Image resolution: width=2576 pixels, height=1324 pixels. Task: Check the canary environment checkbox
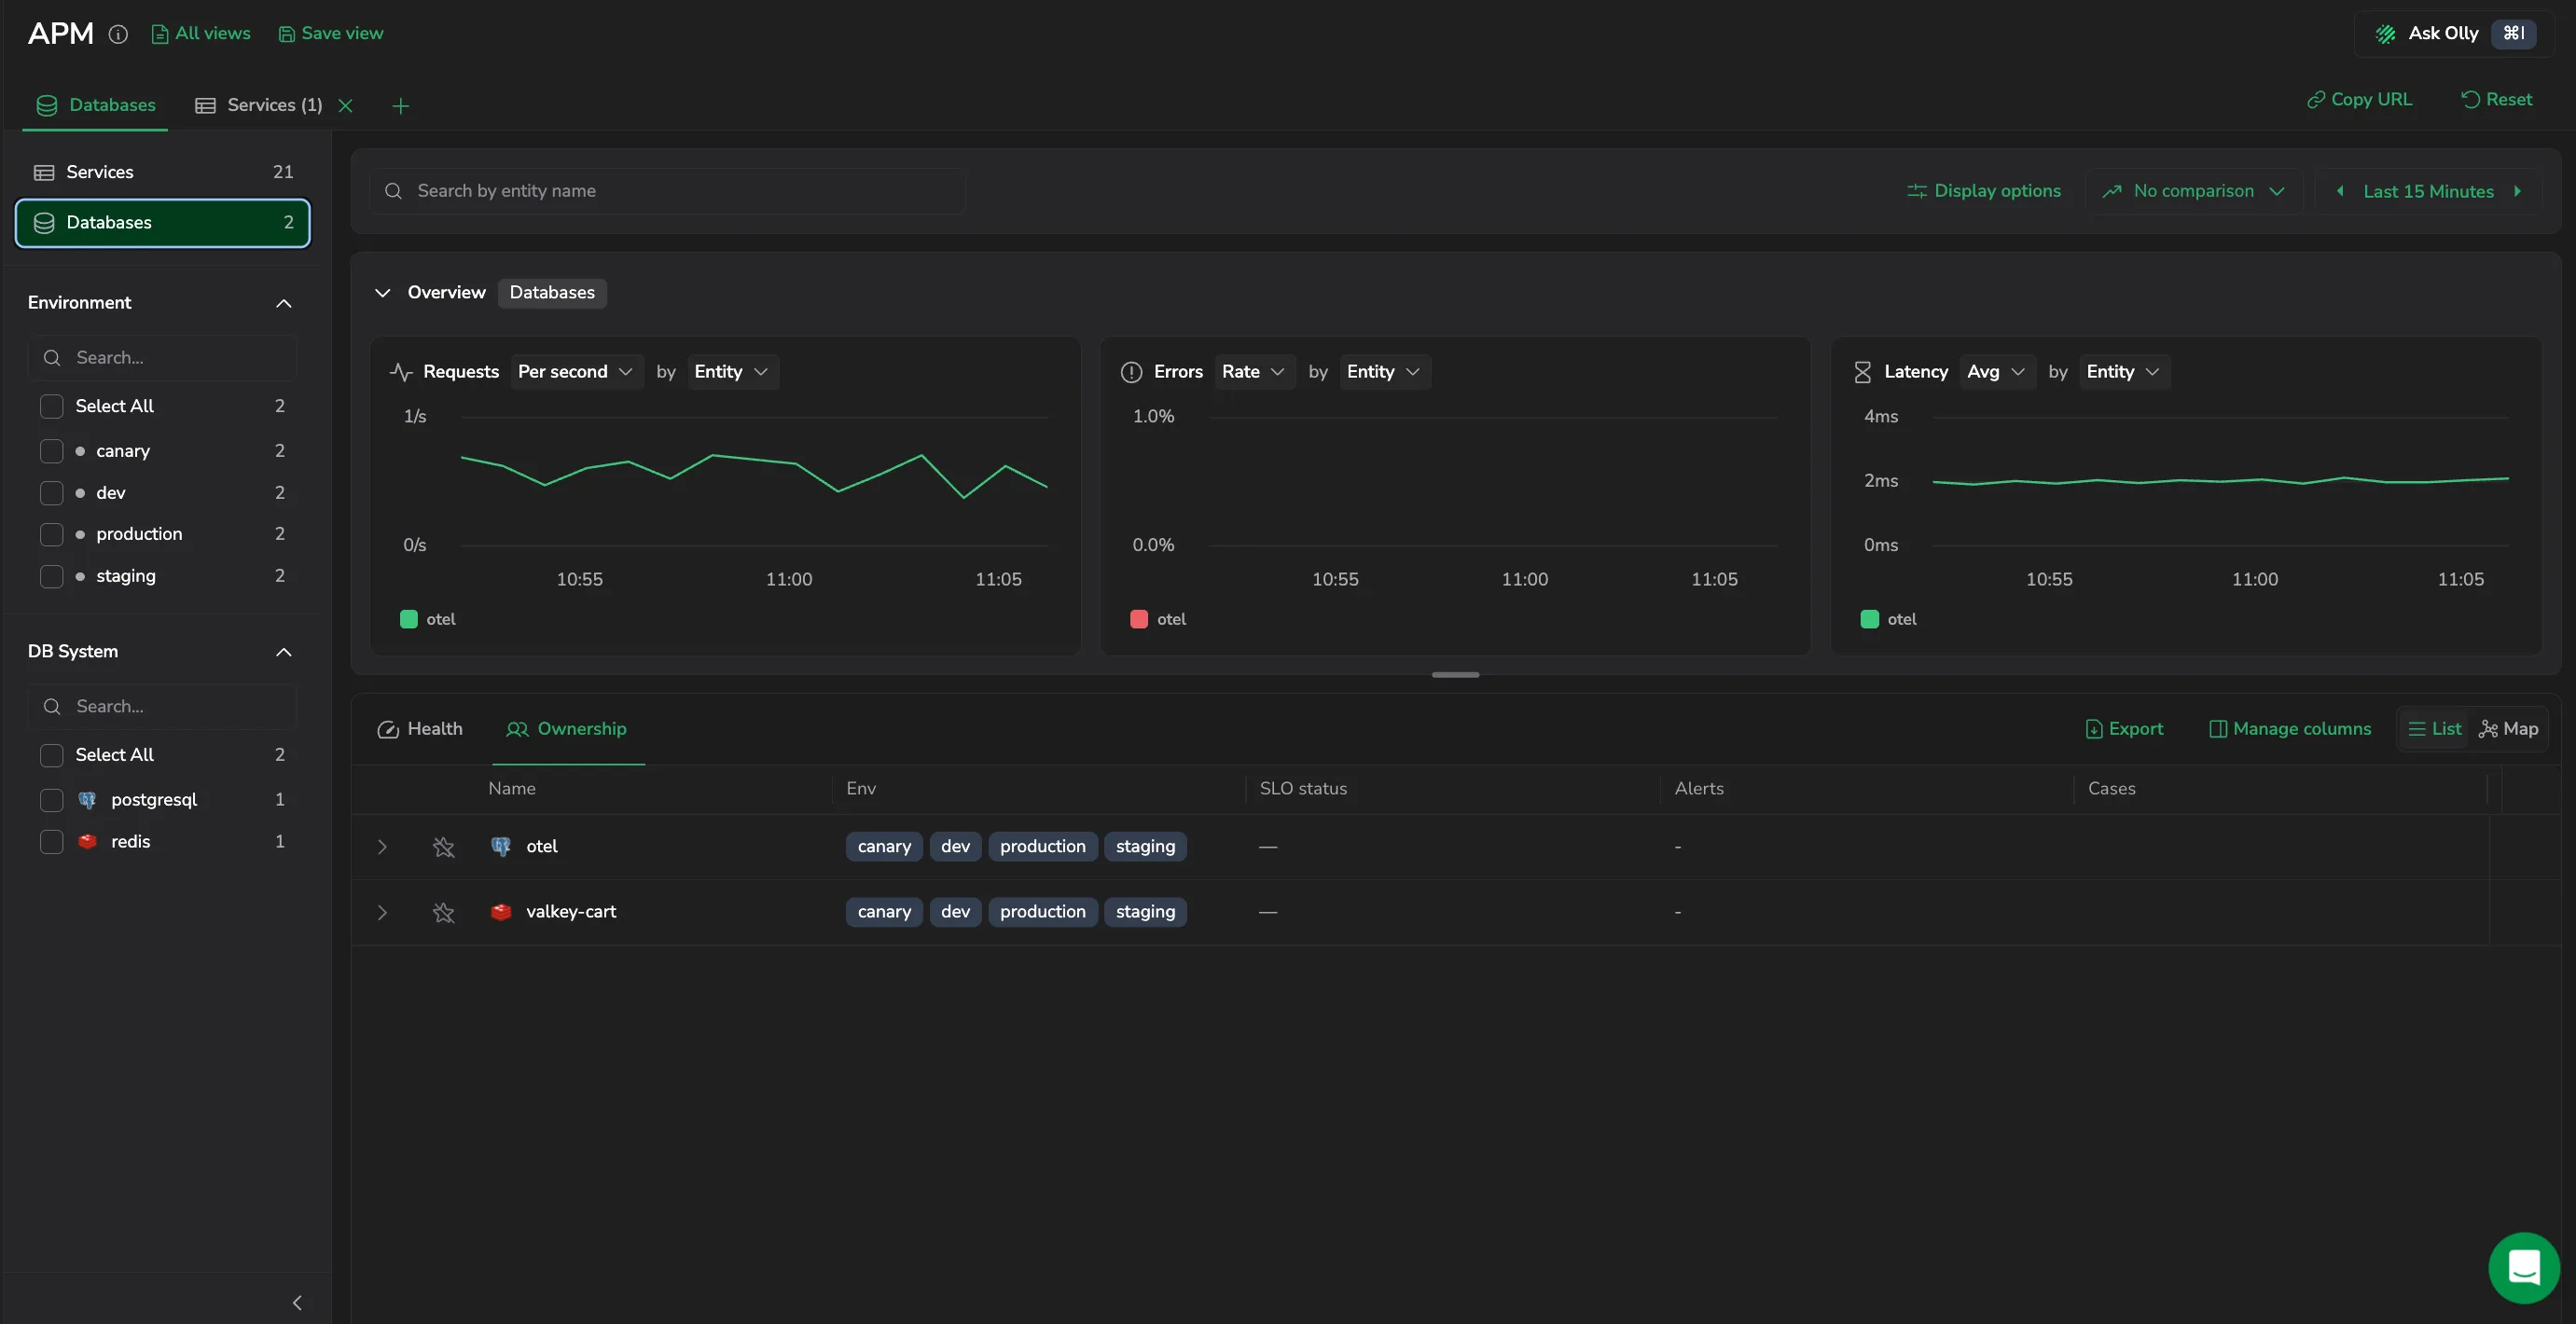click(x=52, y=451)
